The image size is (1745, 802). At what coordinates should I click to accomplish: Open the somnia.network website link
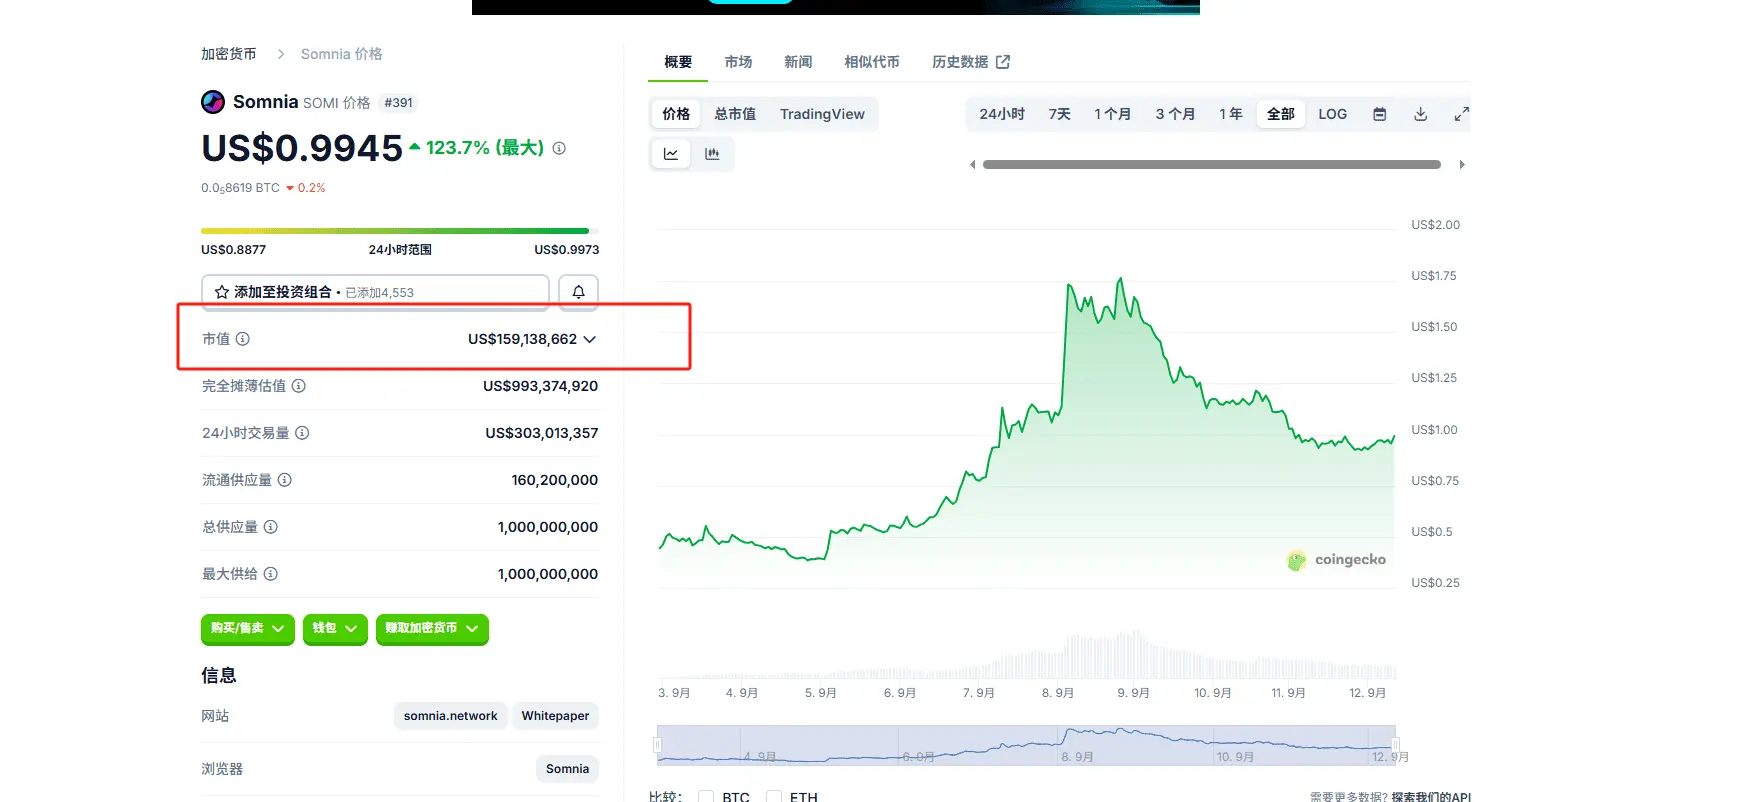[450, 716]
